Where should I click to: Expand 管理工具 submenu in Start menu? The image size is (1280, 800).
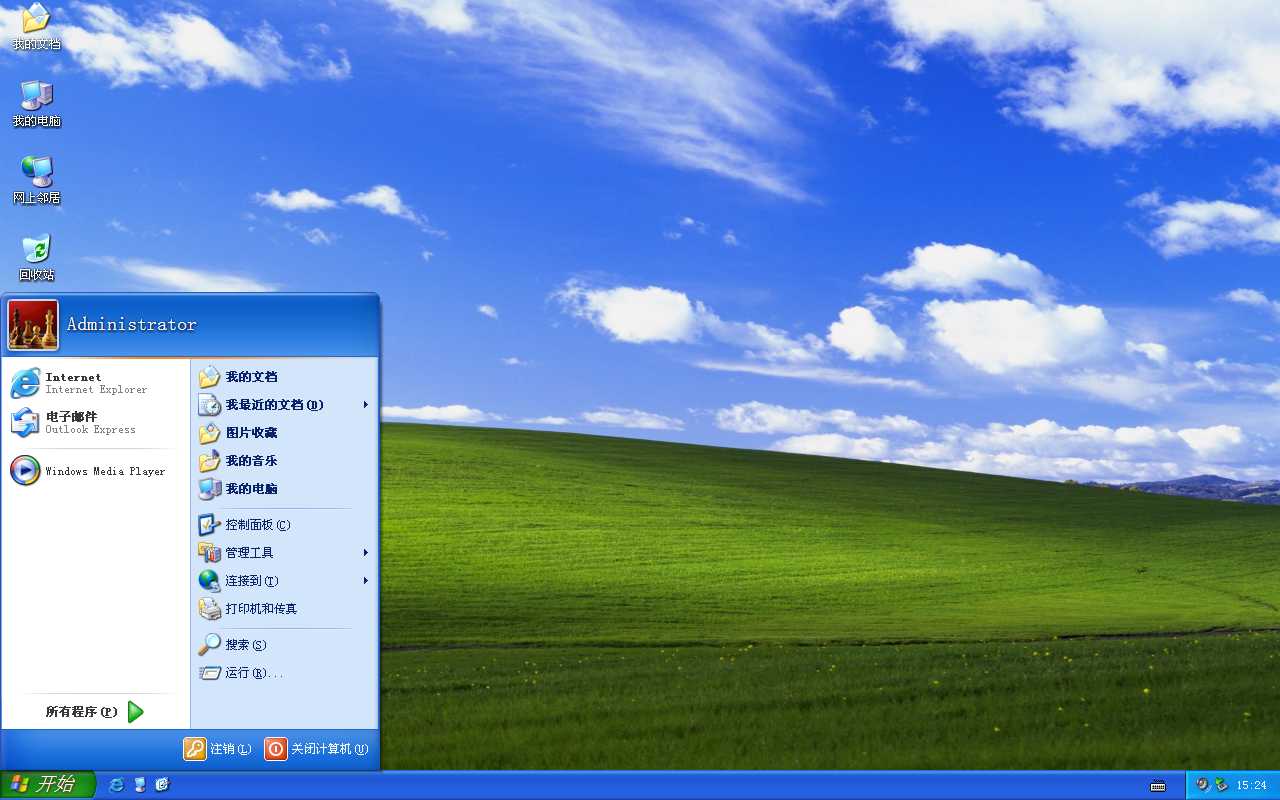tap(284, 553)
